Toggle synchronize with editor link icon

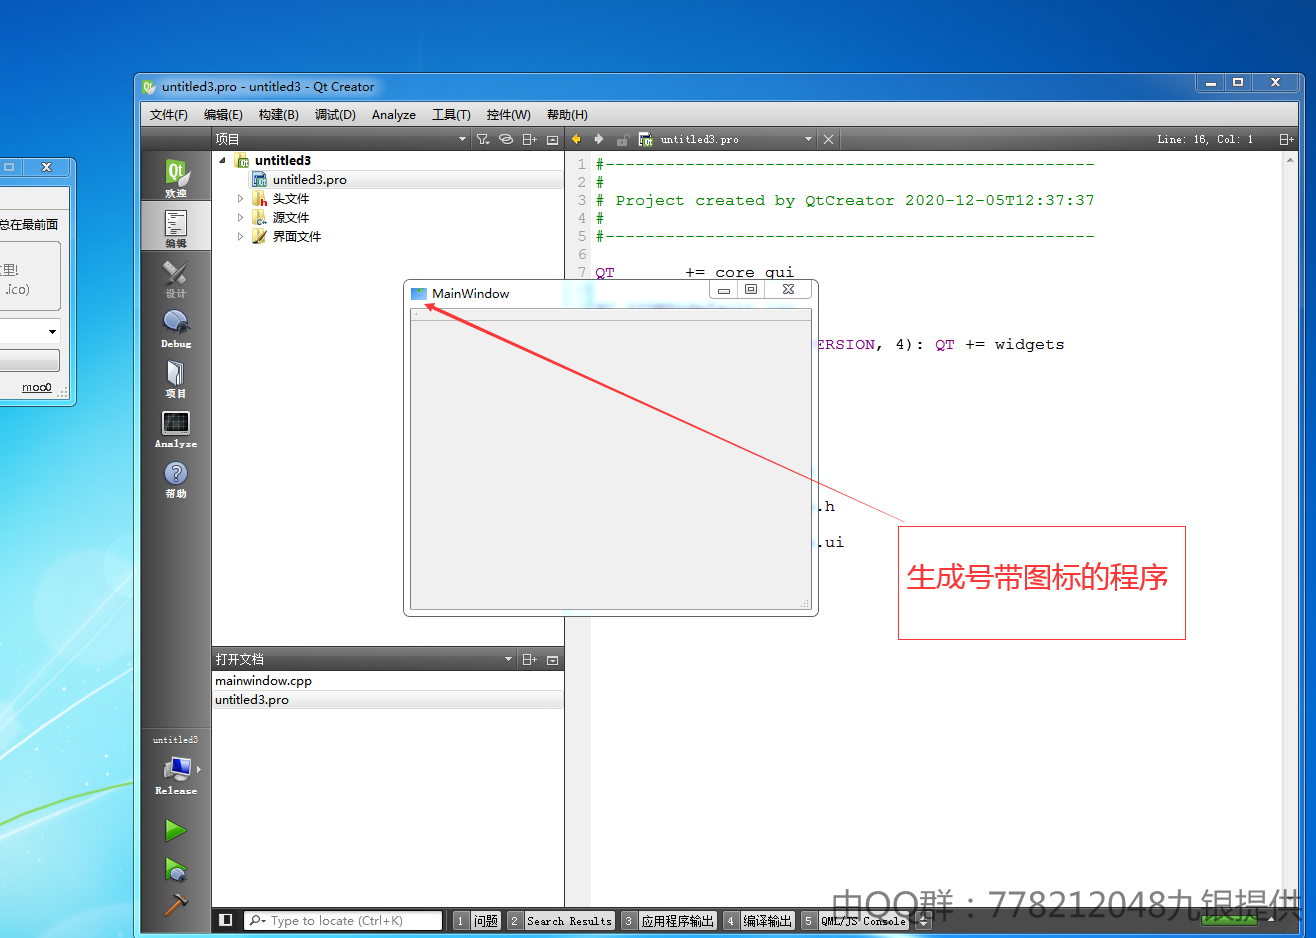tap(506, 139)
